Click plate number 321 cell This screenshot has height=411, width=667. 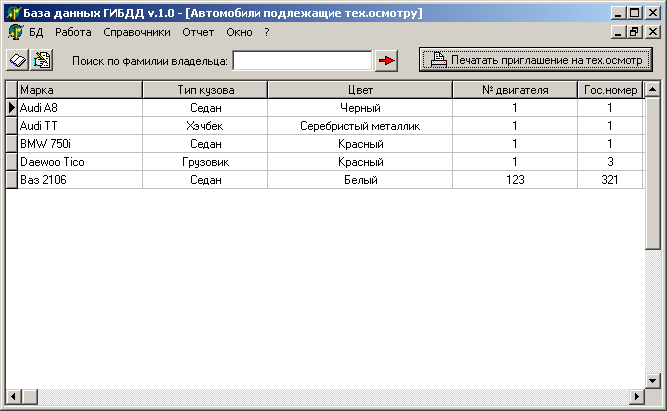[610, 180]
